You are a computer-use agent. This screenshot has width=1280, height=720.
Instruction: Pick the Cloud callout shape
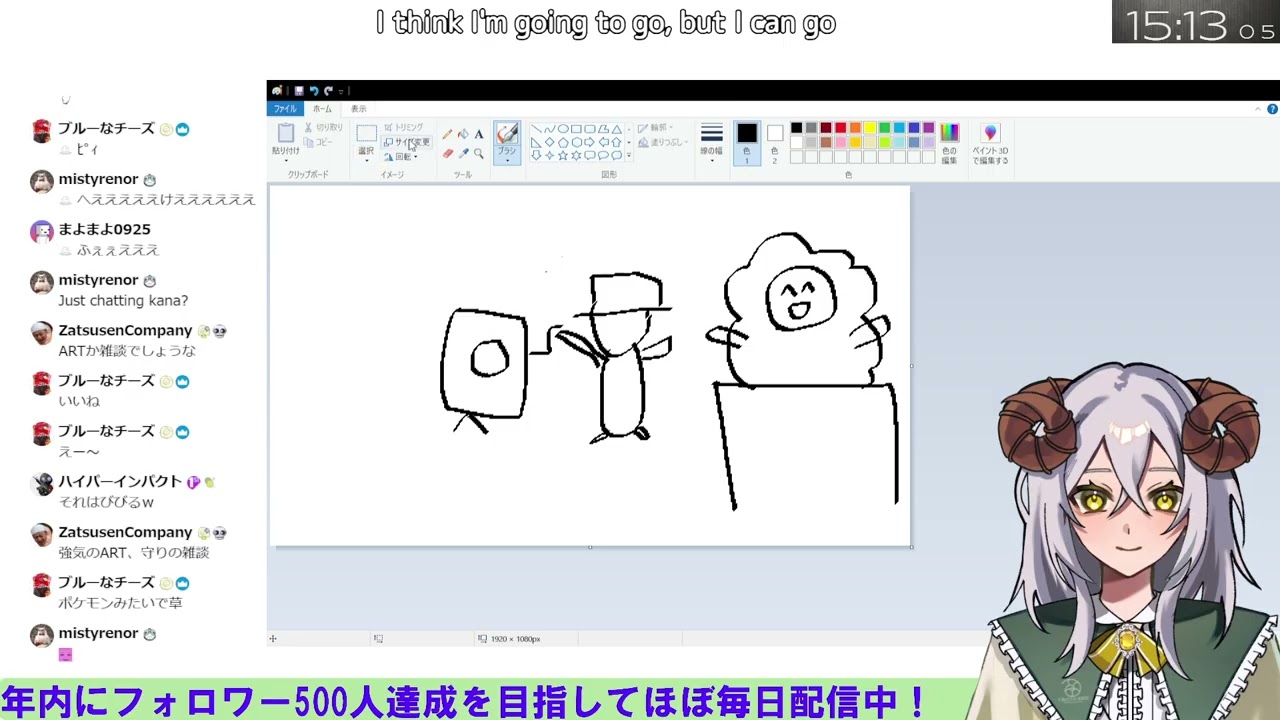[616, 155]
